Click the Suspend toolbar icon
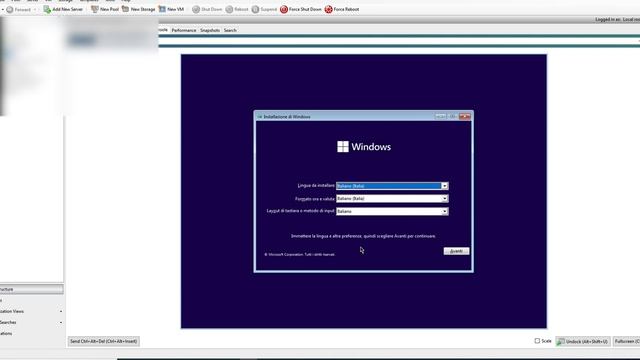640x360 pixels. coord(256,9)
